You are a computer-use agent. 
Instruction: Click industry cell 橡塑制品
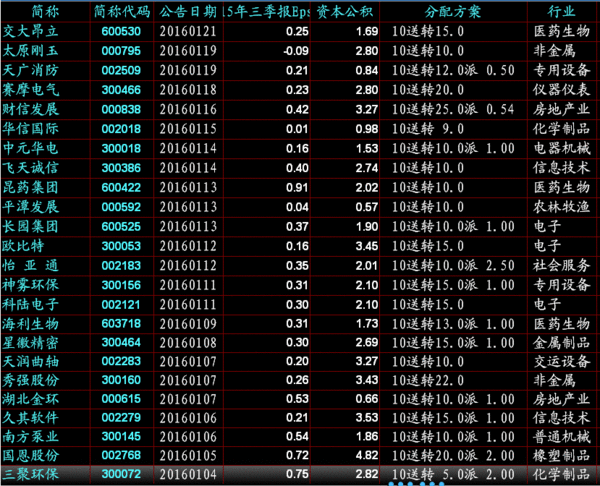[561, 455]
